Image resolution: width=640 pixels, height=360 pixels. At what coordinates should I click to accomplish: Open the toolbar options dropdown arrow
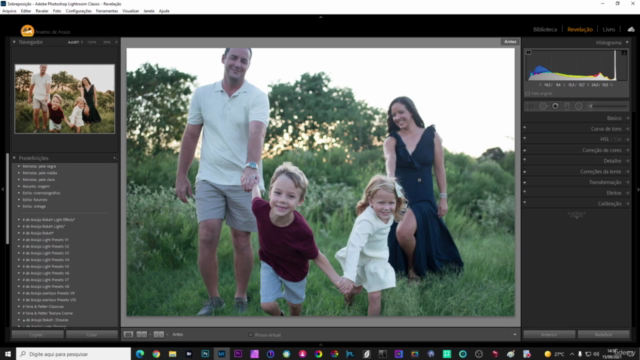pyautogui.click(x=515, y=335)
